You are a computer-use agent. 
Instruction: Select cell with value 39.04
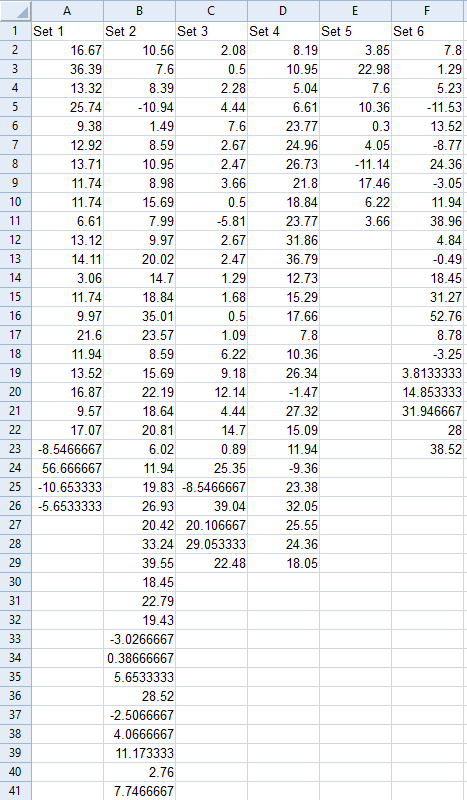pos(211,506)
